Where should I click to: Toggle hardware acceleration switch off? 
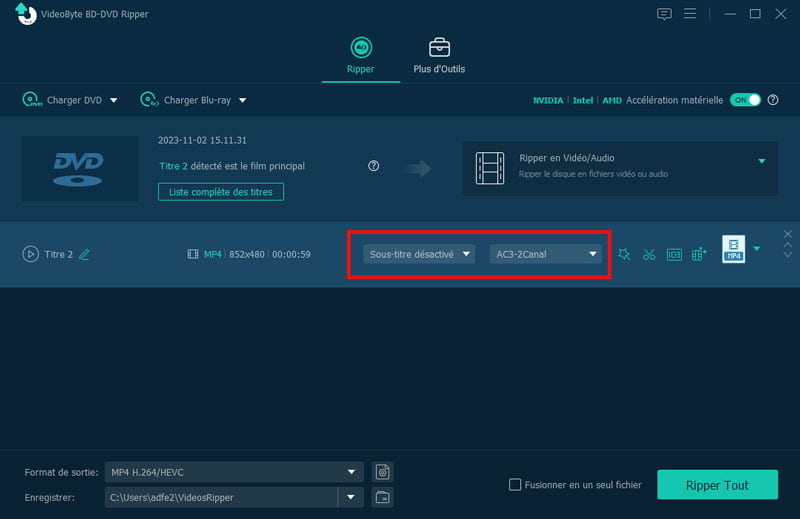coord(745,100)
